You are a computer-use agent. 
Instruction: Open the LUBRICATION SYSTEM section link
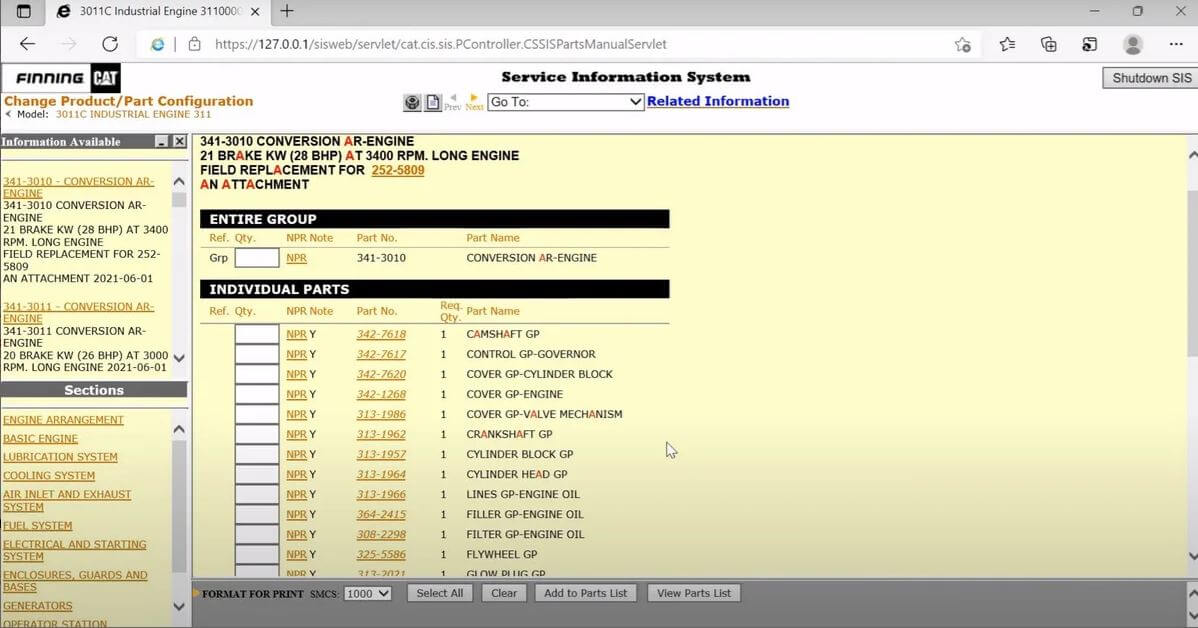tap(60, 457)
